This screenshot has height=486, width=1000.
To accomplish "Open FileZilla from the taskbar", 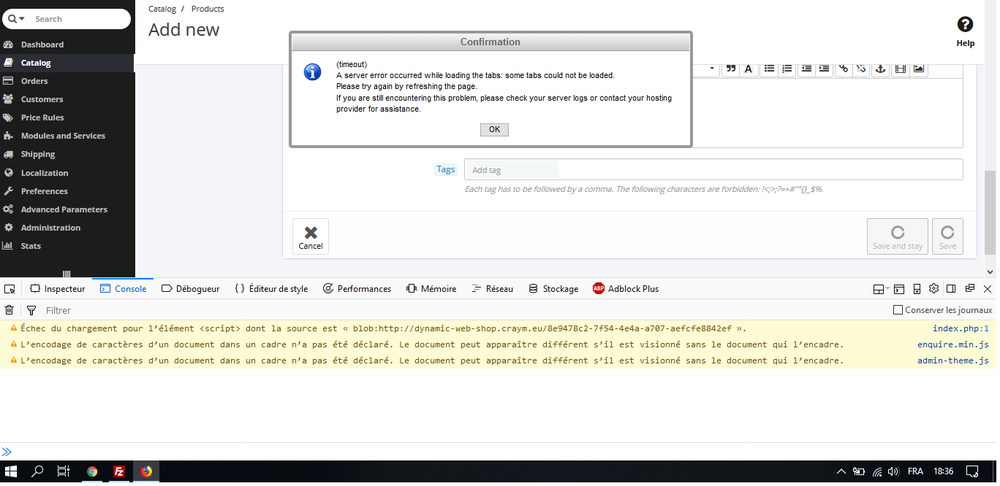I will coord(119,472).
